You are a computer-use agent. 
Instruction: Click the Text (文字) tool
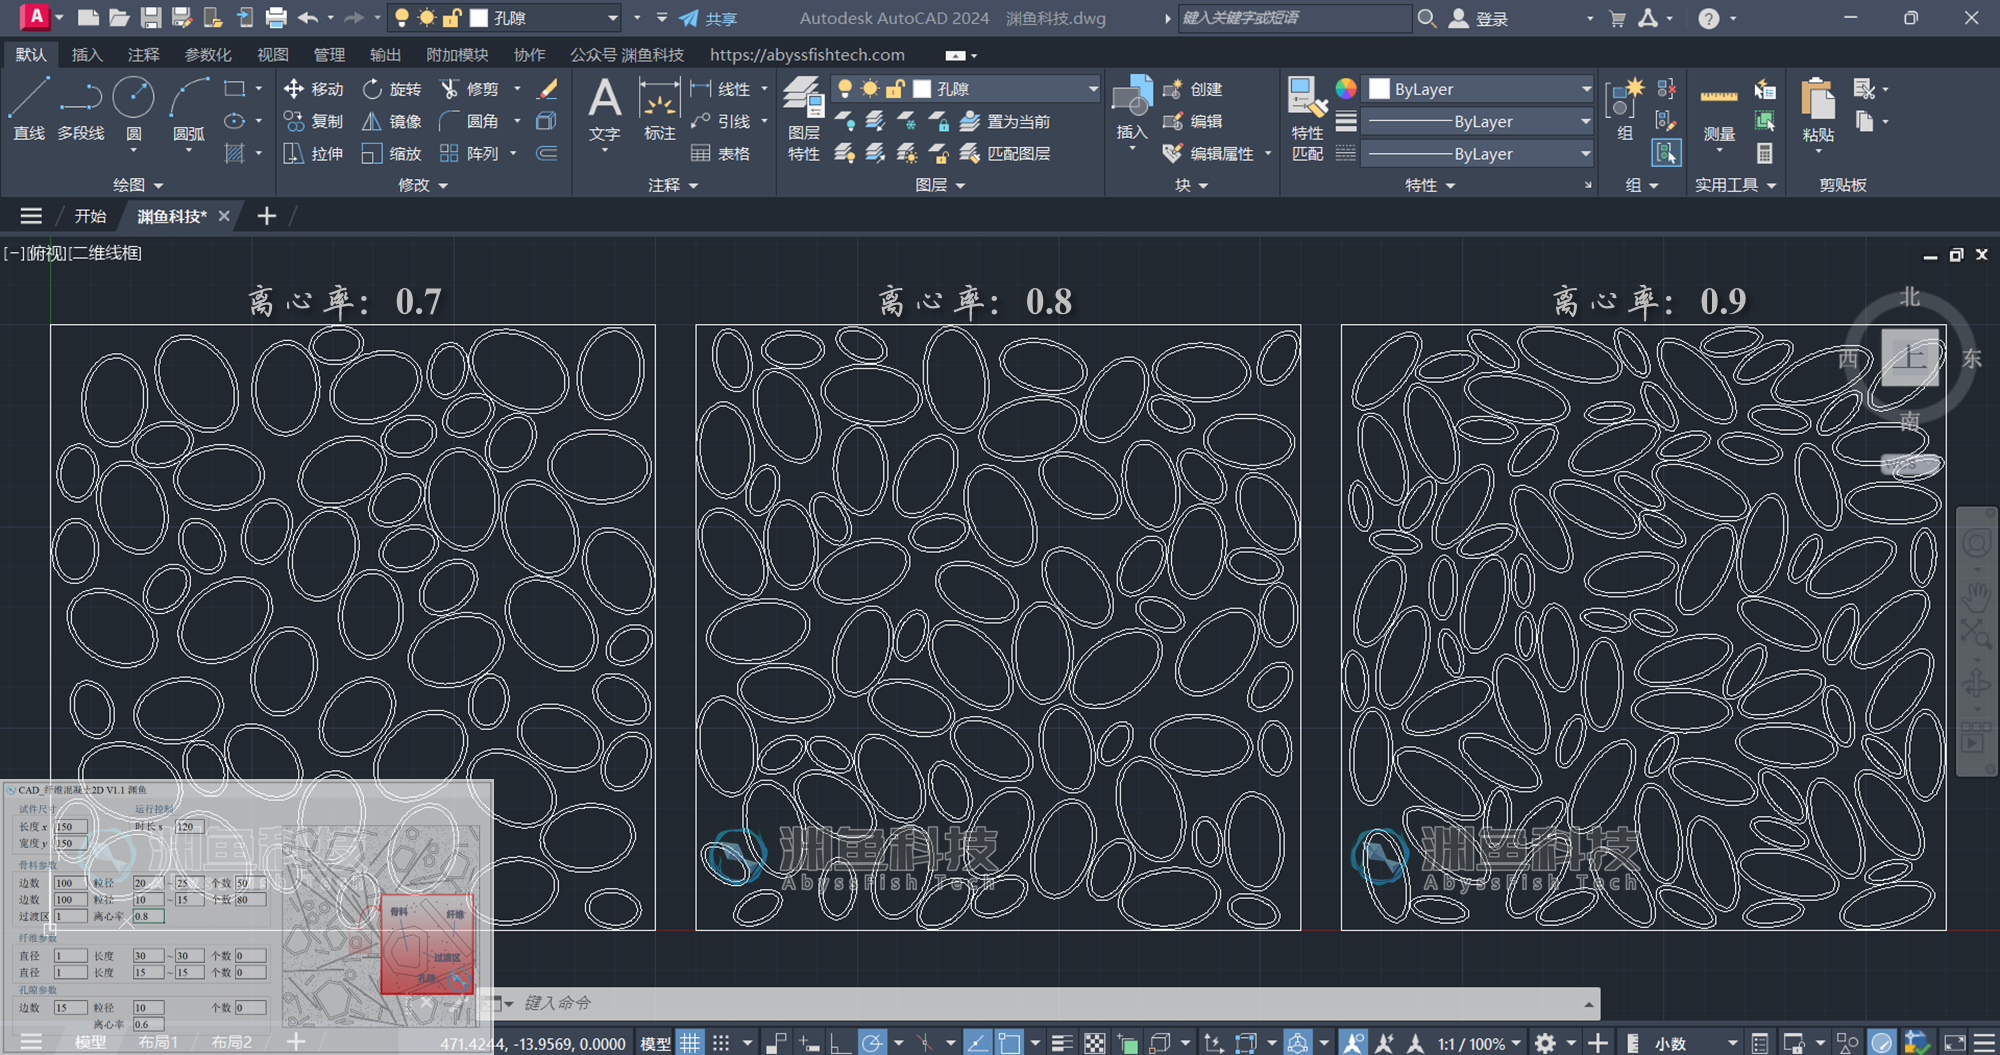(604, 110)
